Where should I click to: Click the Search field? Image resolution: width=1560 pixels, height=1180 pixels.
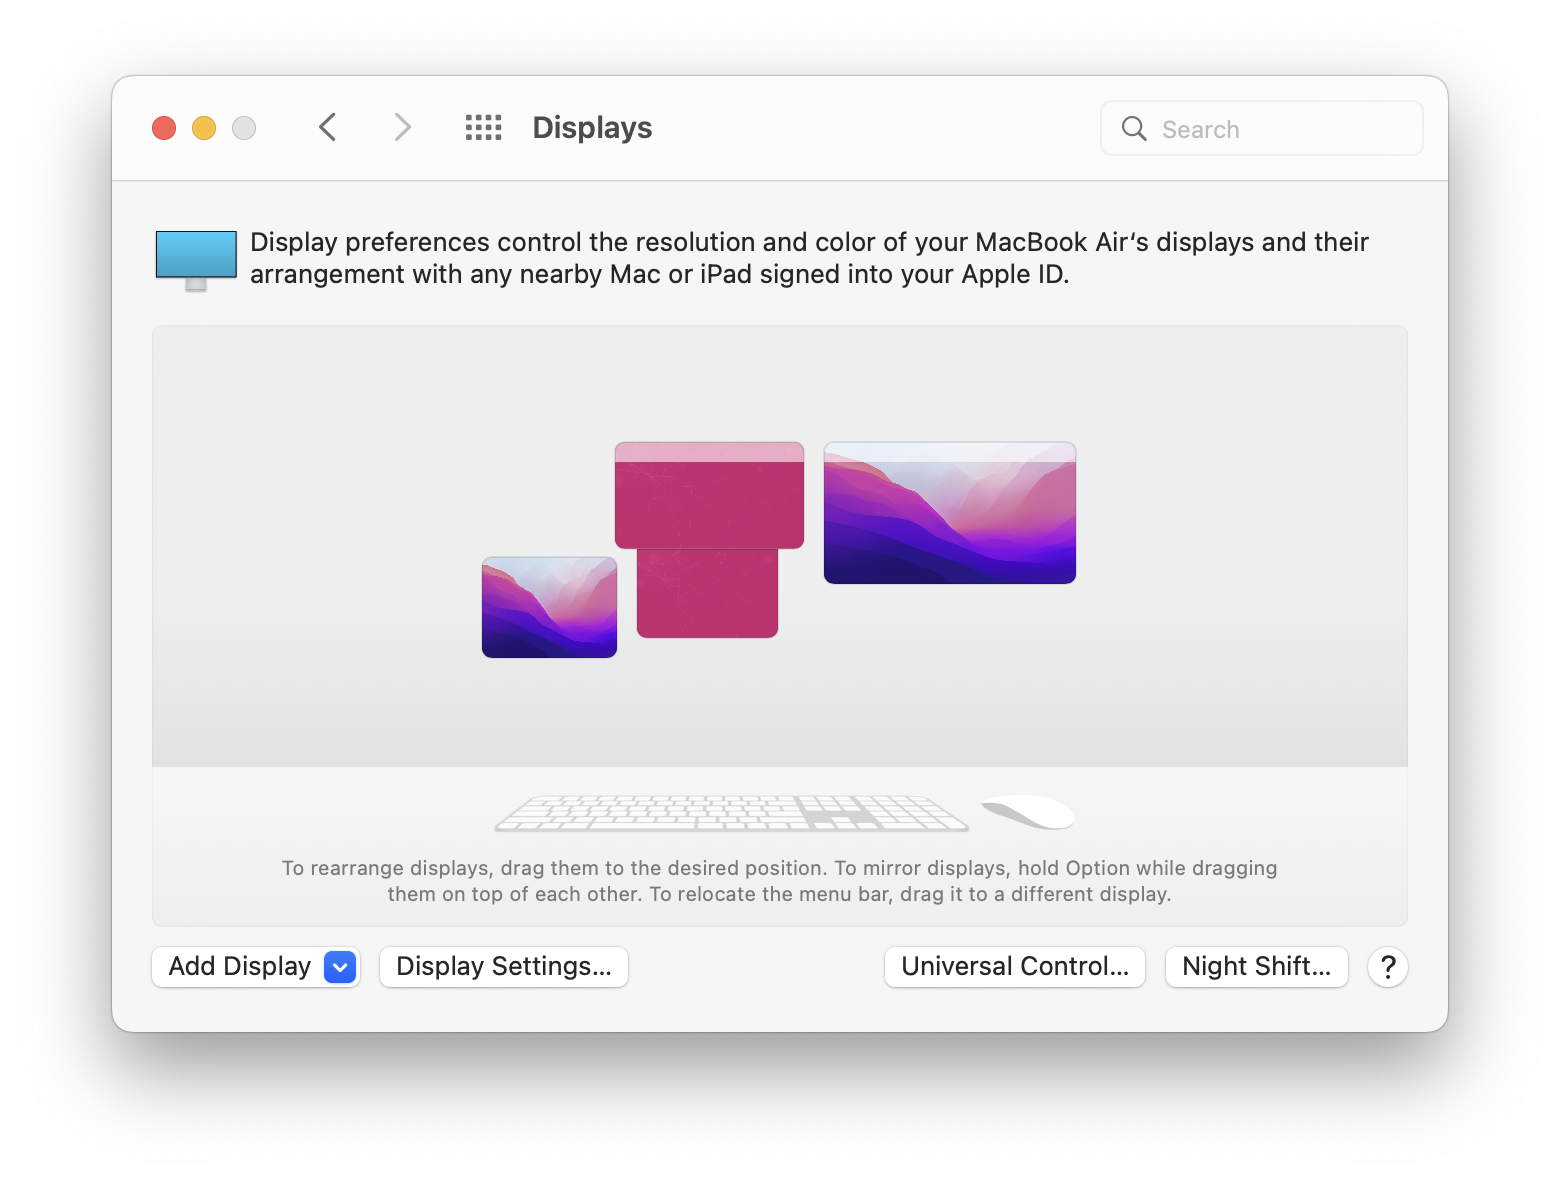coord(1262,129)
